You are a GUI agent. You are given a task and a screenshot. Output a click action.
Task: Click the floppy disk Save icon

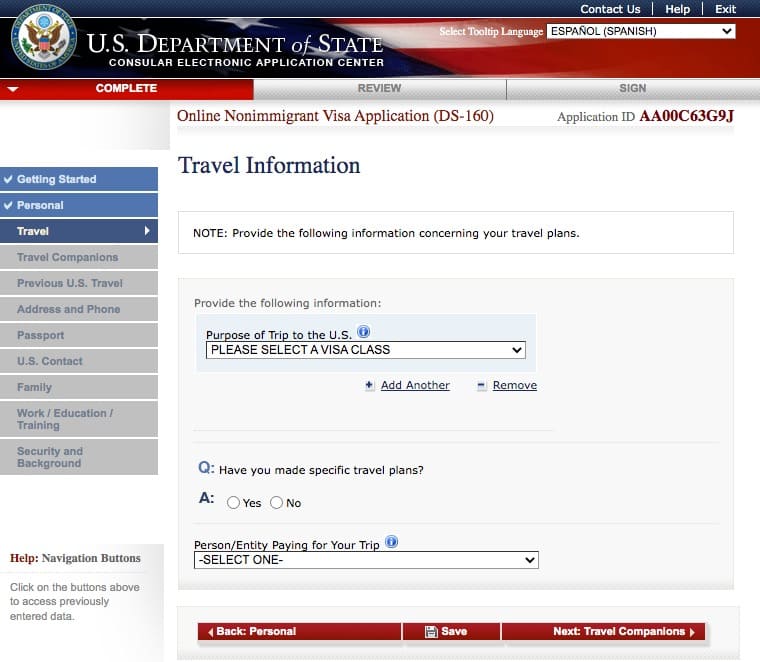431,632
